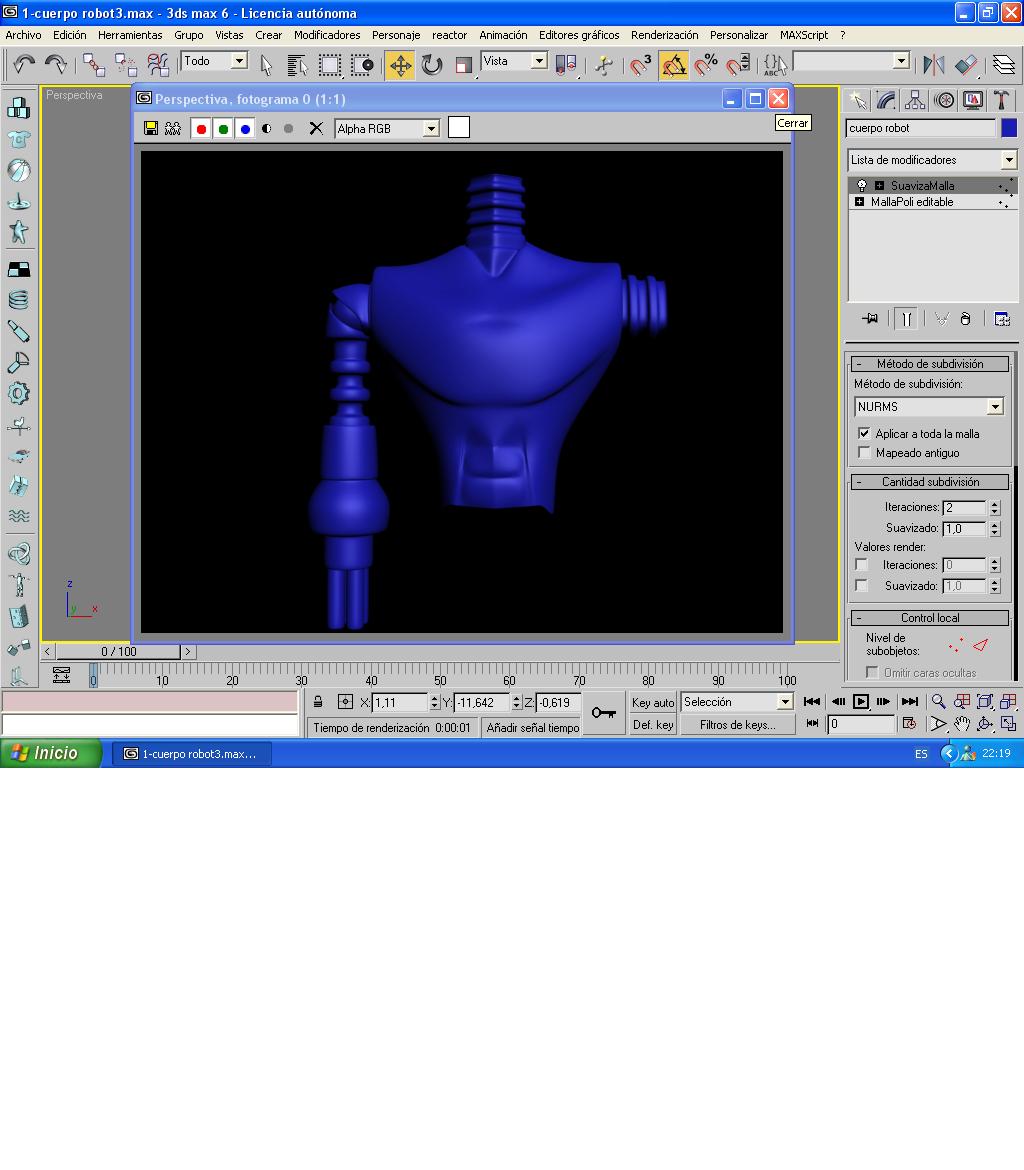Toggle the green channel in render window
Image resolution: width=1024 pixels, height=1170 pixels.
[222, 128]
